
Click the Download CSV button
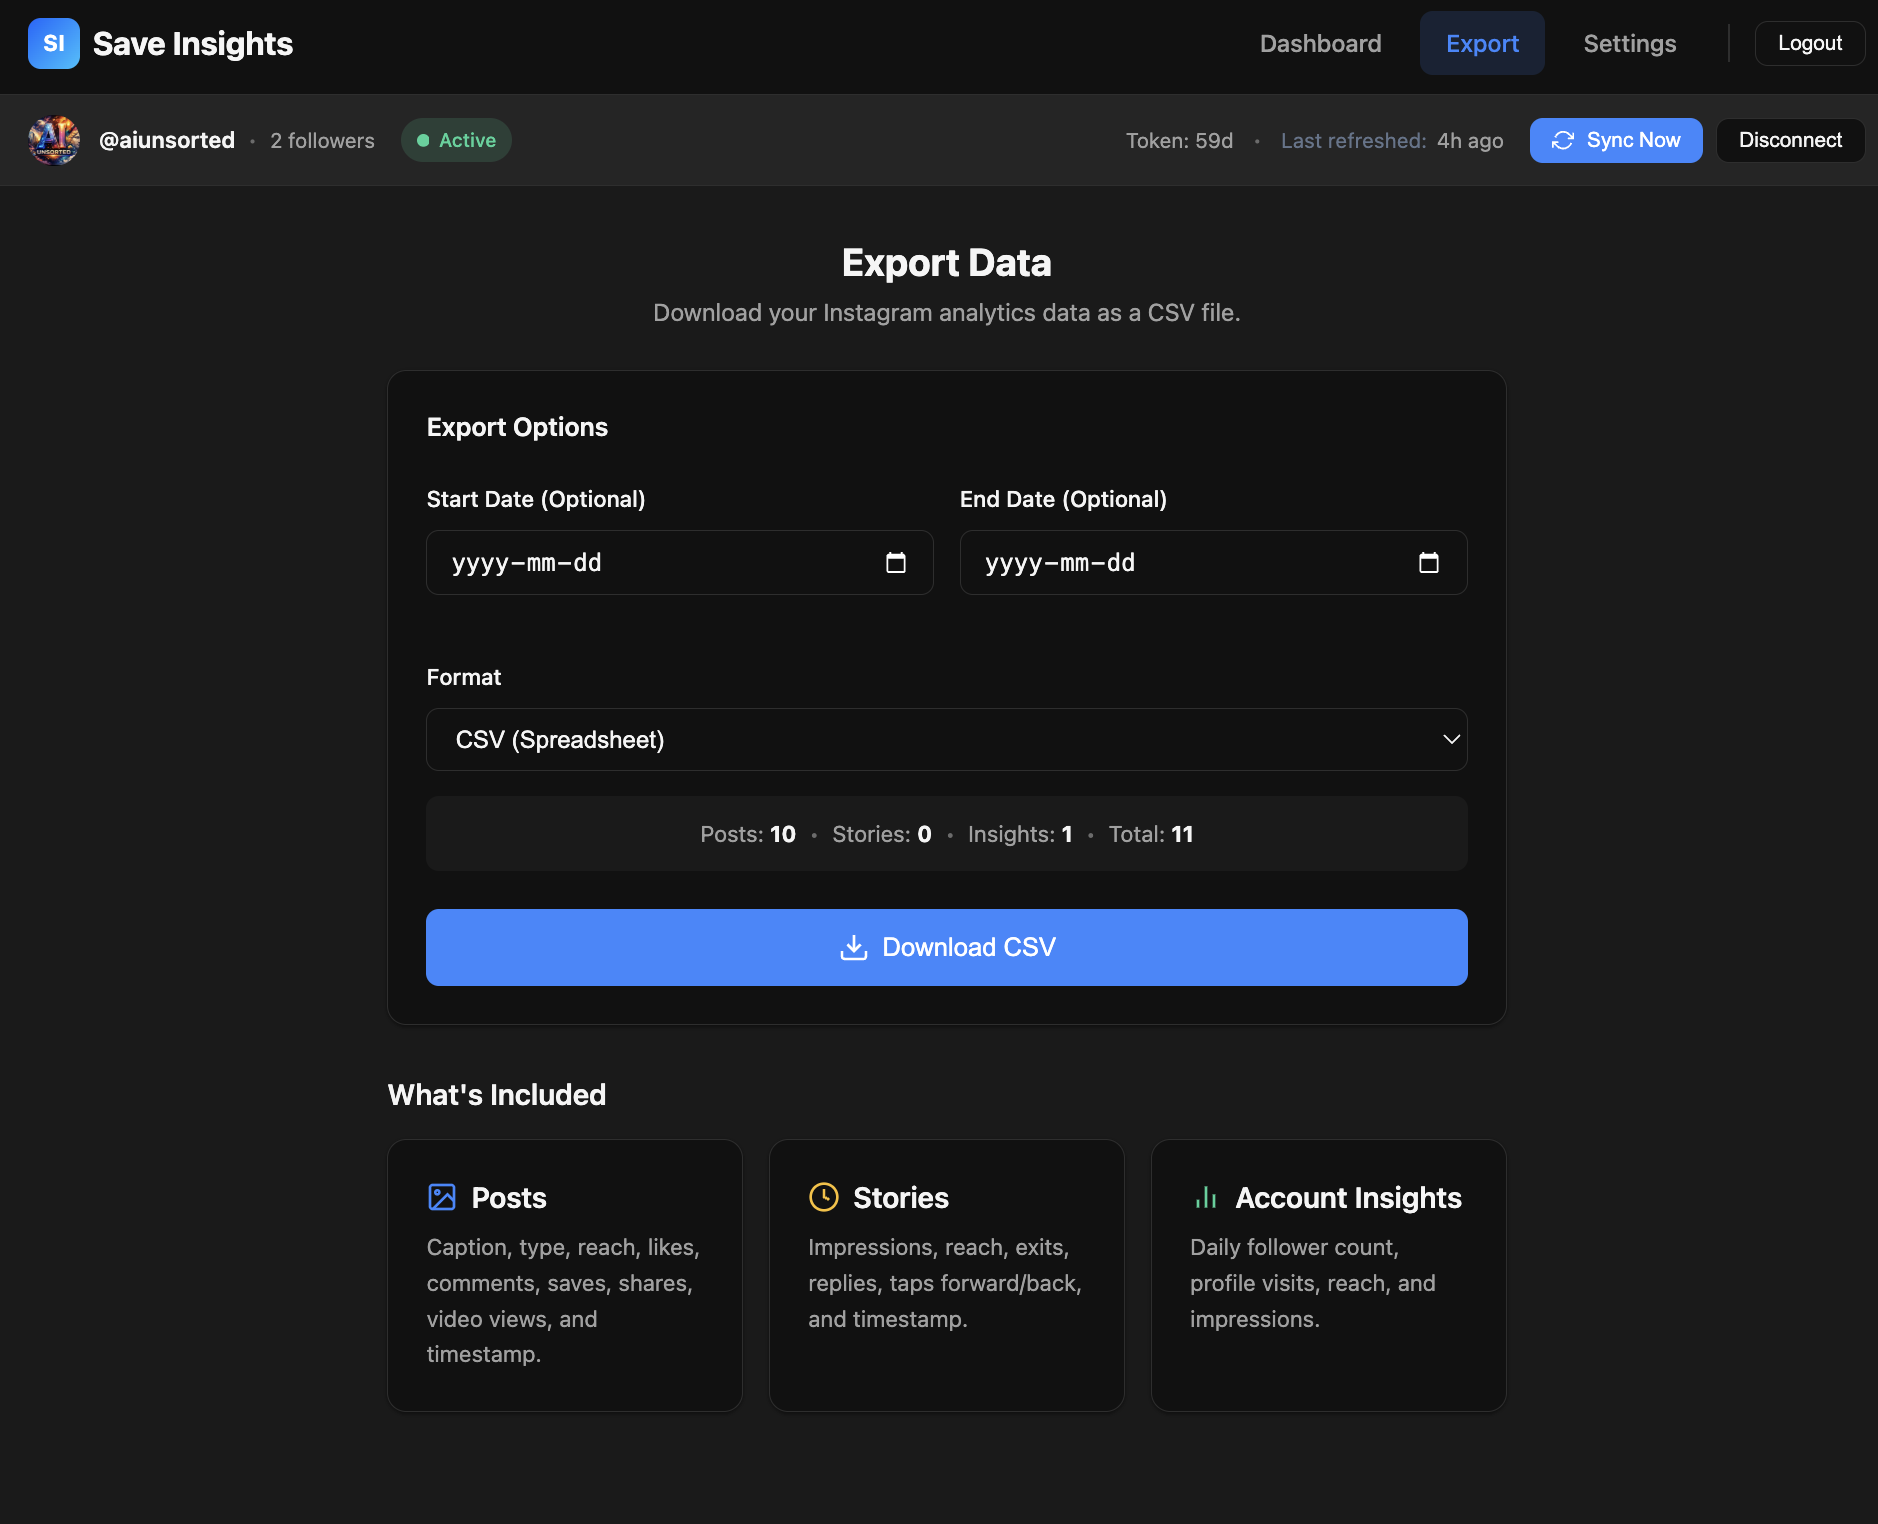[947, 947]
